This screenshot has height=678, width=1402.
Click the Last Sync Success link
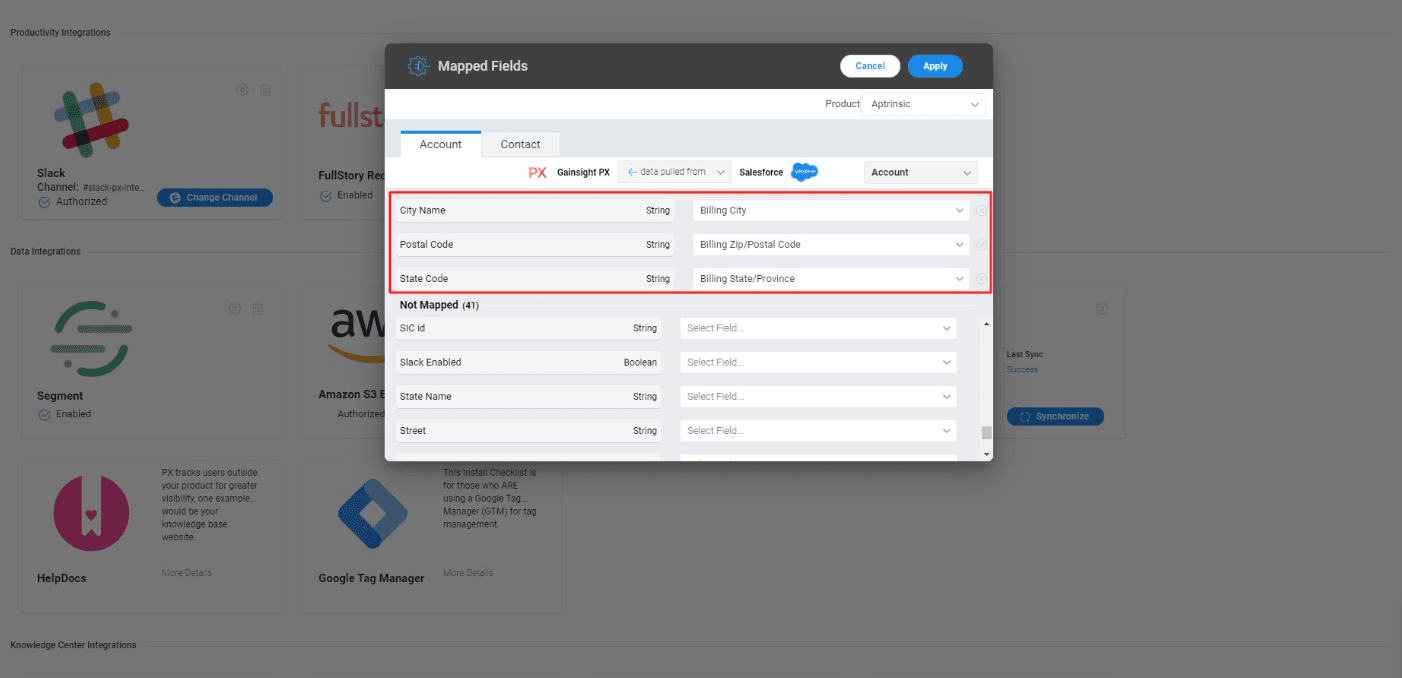tap(1022, 369)
